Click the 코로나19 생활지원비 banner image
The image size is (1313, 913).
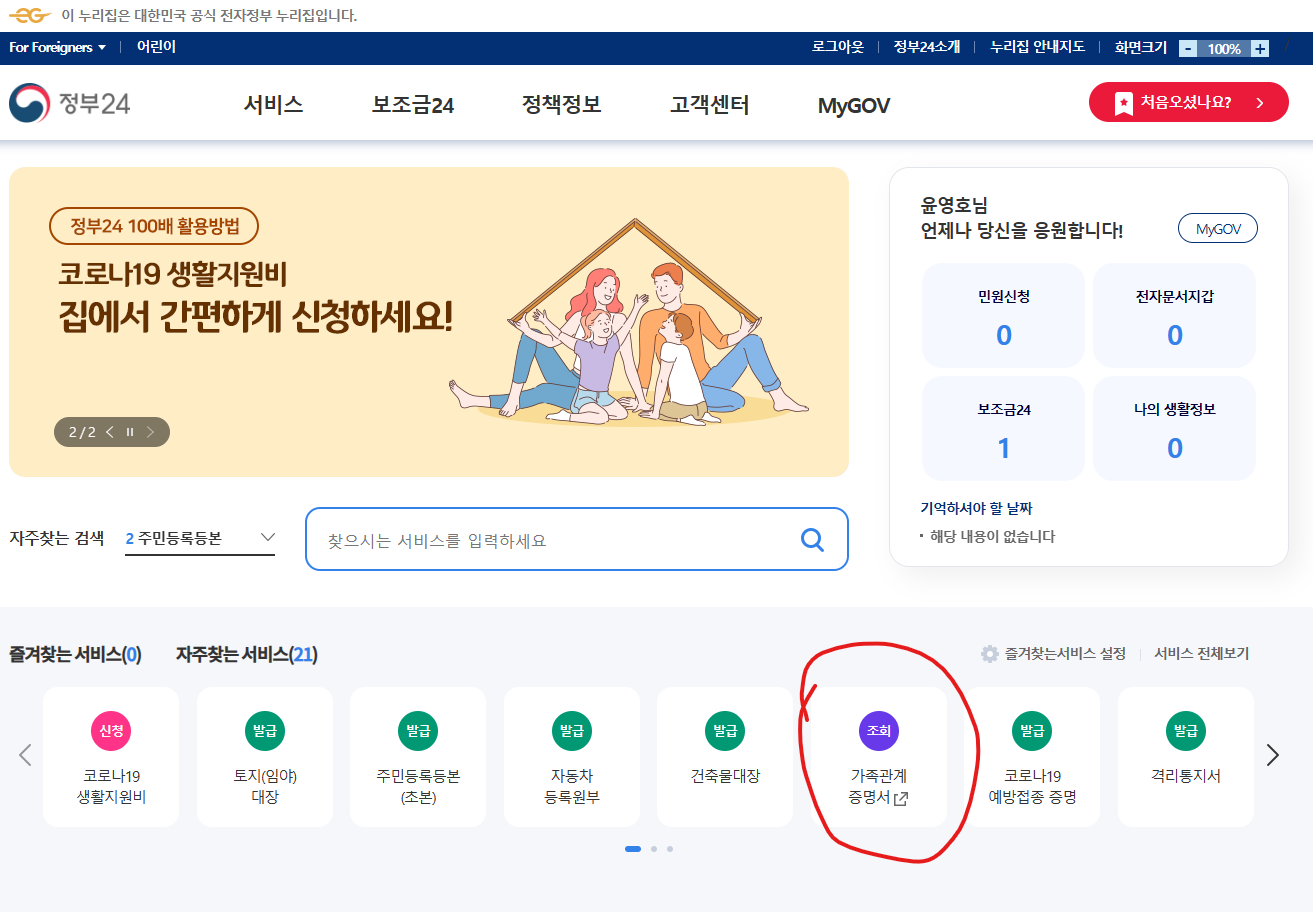pos(429,322)
